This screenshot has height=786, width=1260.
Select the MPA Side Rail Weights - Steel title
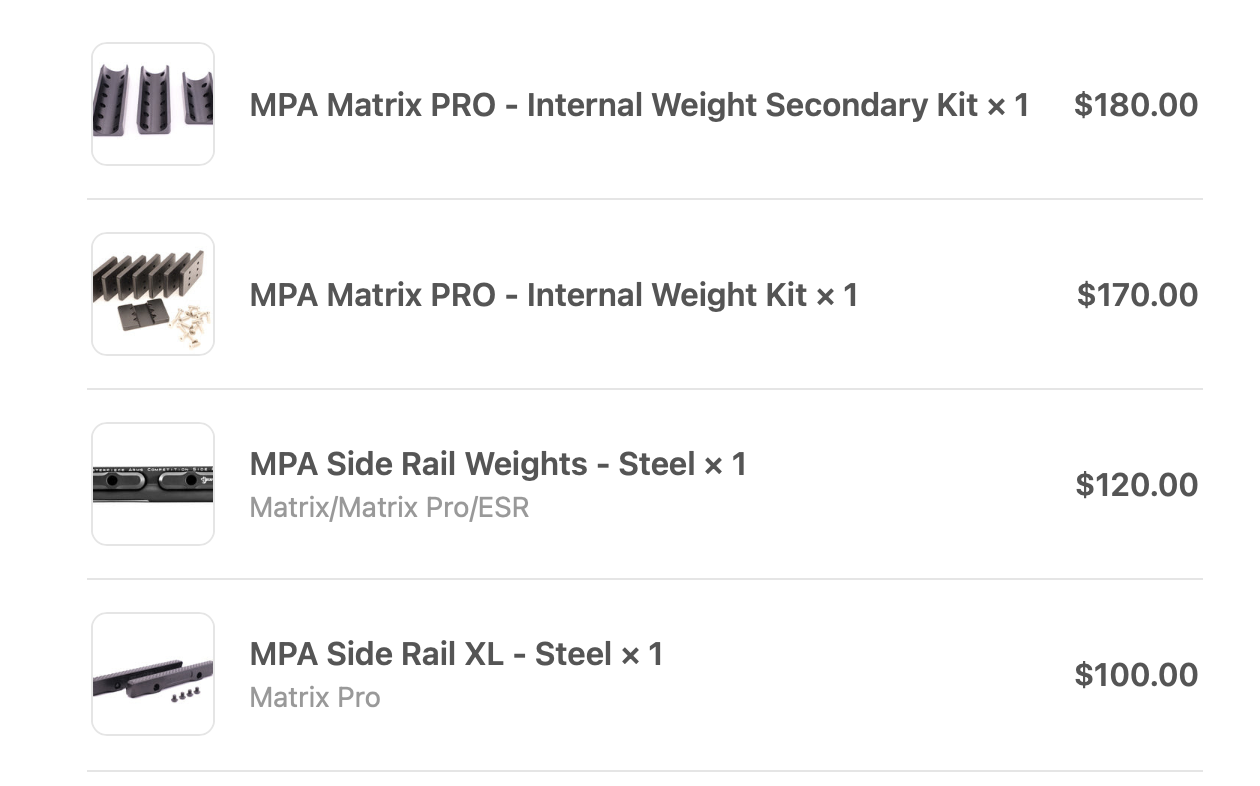[x=472, y=464]
